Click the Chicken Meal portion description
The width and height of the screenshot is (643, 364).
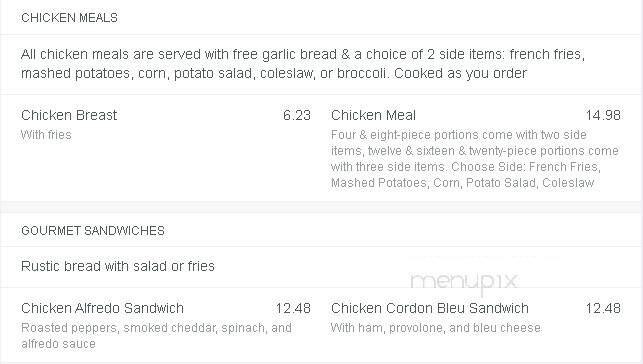tap(474, 159)
